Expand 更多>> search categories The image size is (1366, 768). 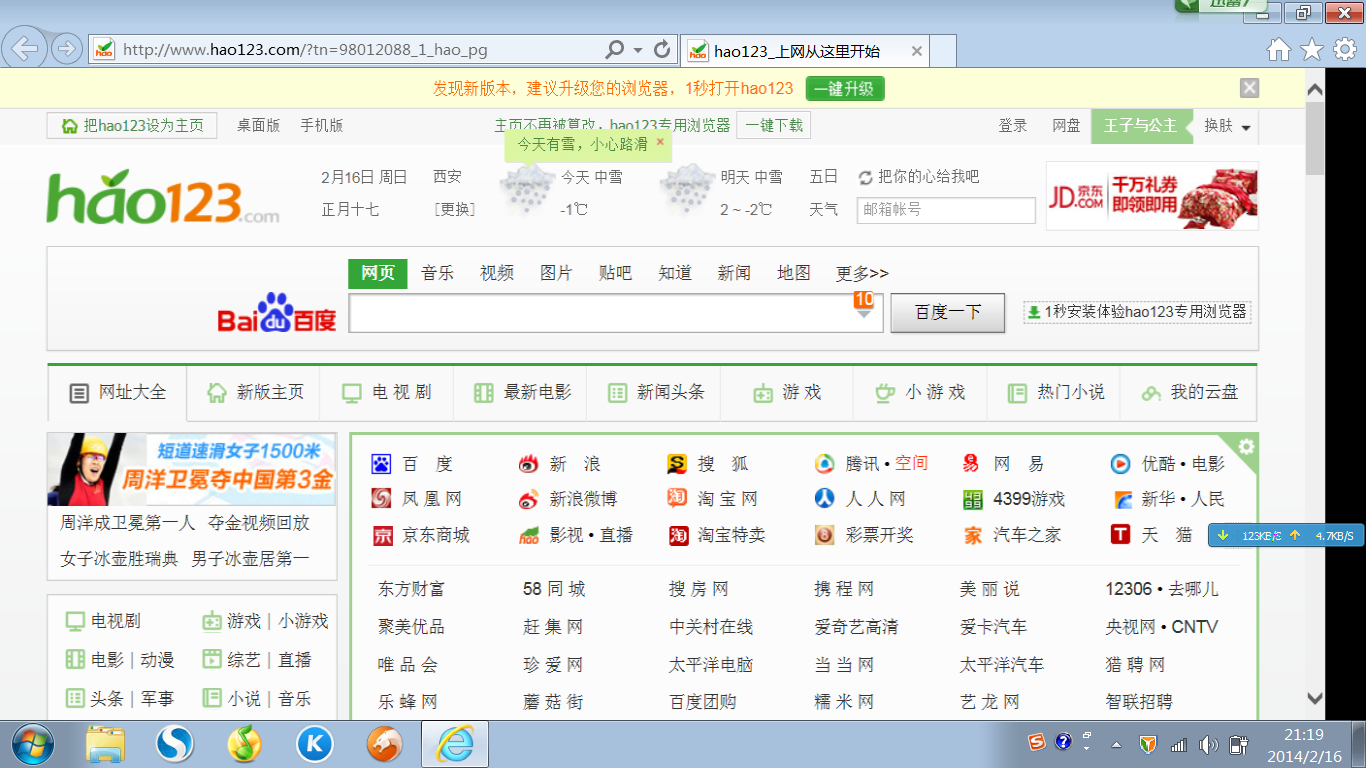click(x=862, y=273)
